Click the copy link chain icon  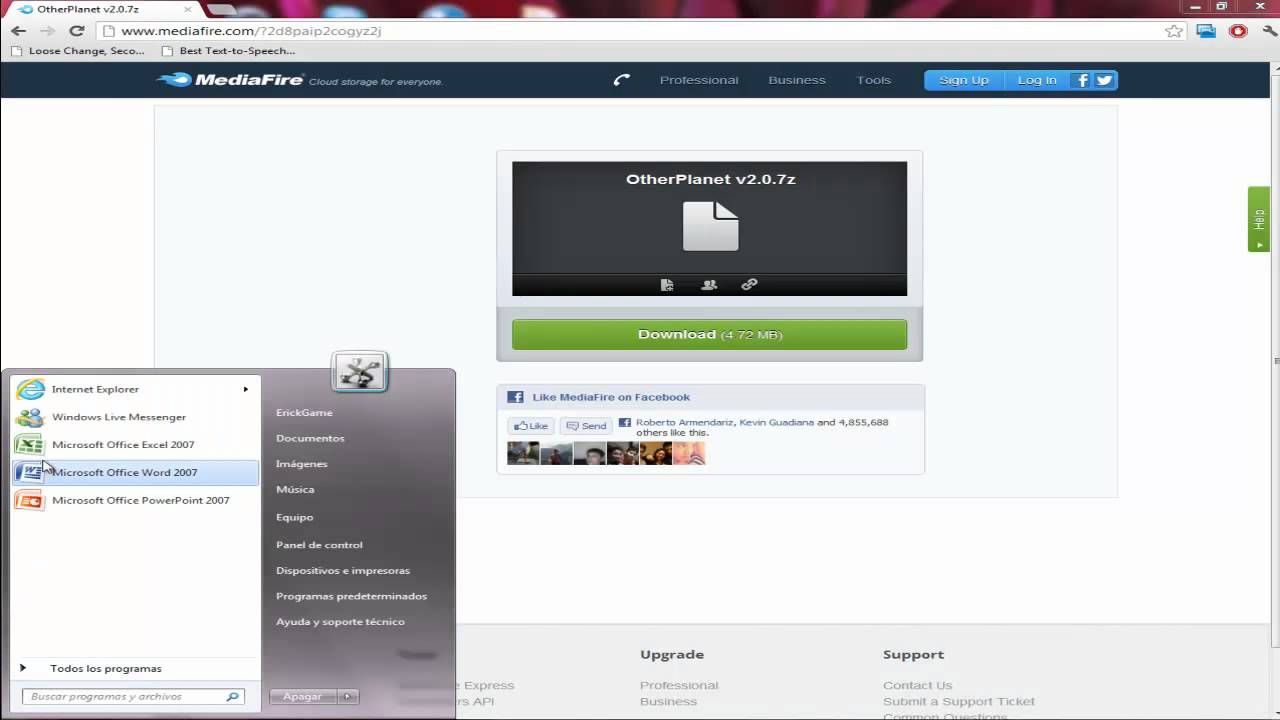pyautogui.click(x=749, y=285)
